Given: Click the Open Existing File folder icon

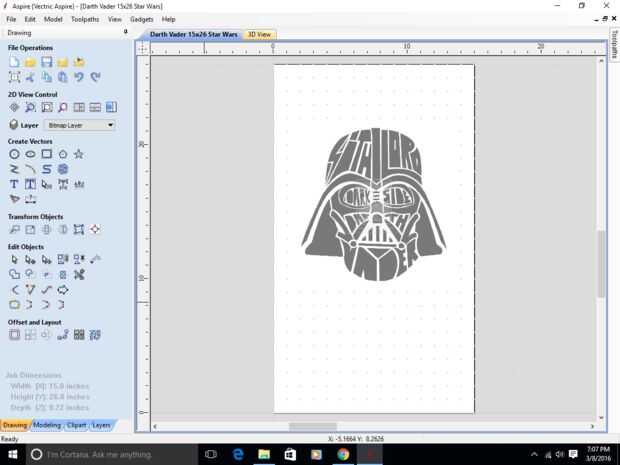Looking at the screenshot, I should (x=30, y=62).
